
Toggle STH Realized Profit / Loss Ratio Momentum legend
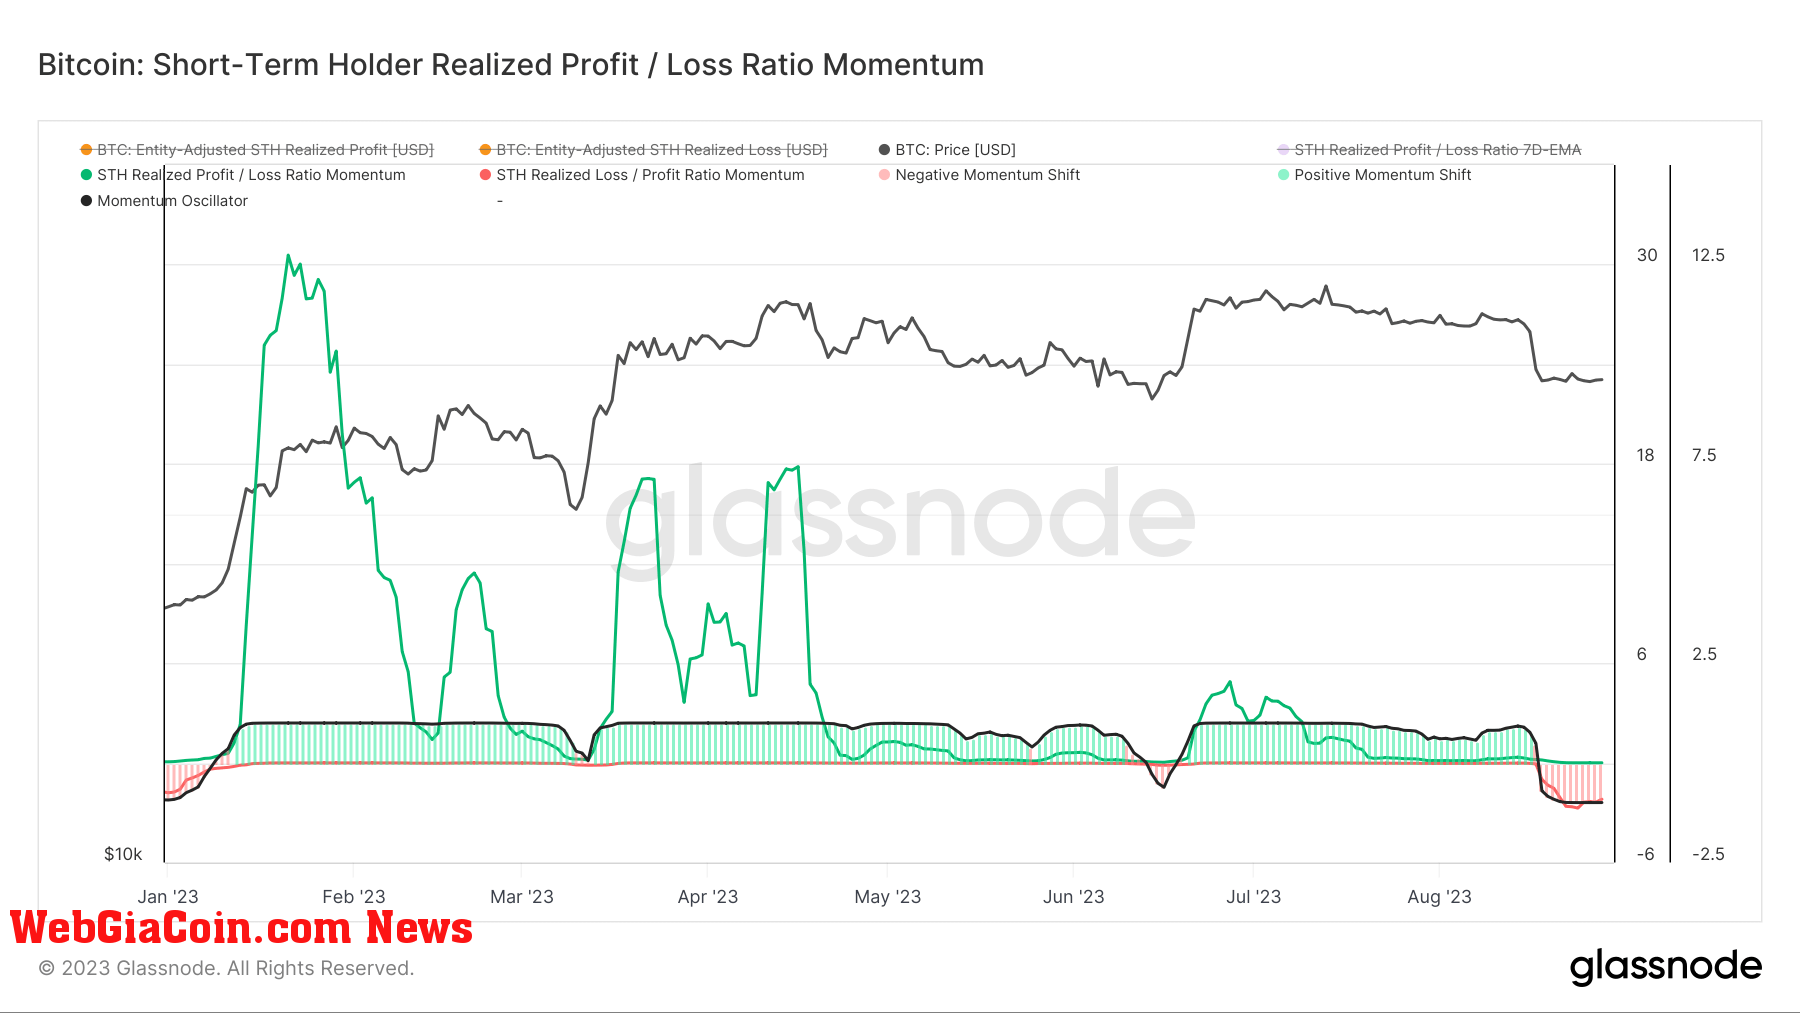click(243, 175)
